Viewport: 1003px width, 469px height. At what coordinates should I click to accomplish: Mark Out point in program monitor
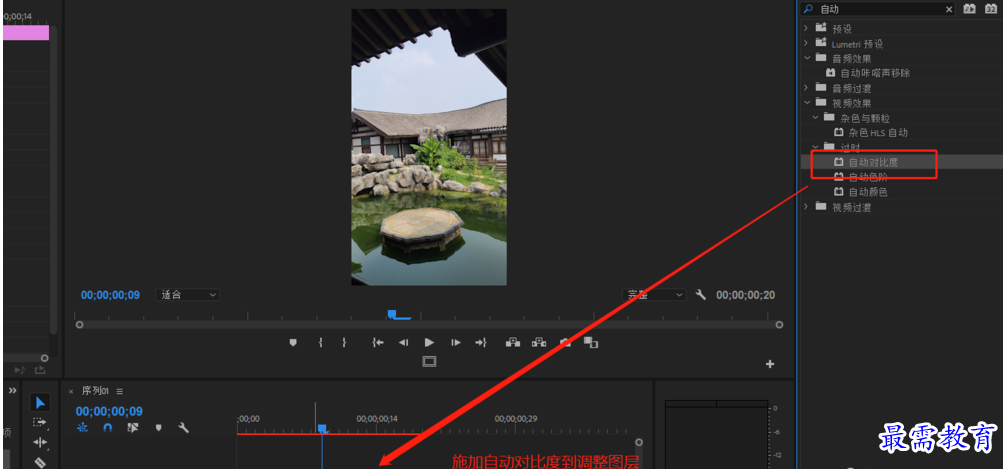point(344,343)
